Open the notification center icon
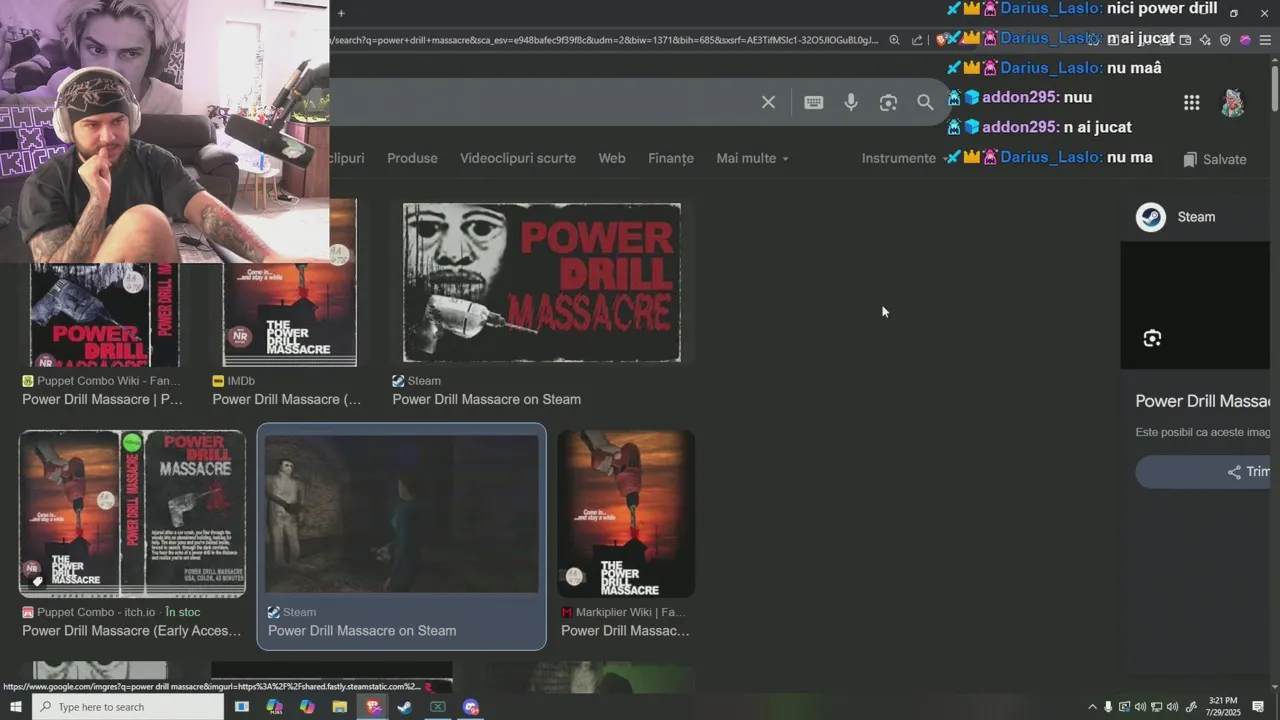The image size is (1280, 720). pyautogui.click(x=1258, y=707)
